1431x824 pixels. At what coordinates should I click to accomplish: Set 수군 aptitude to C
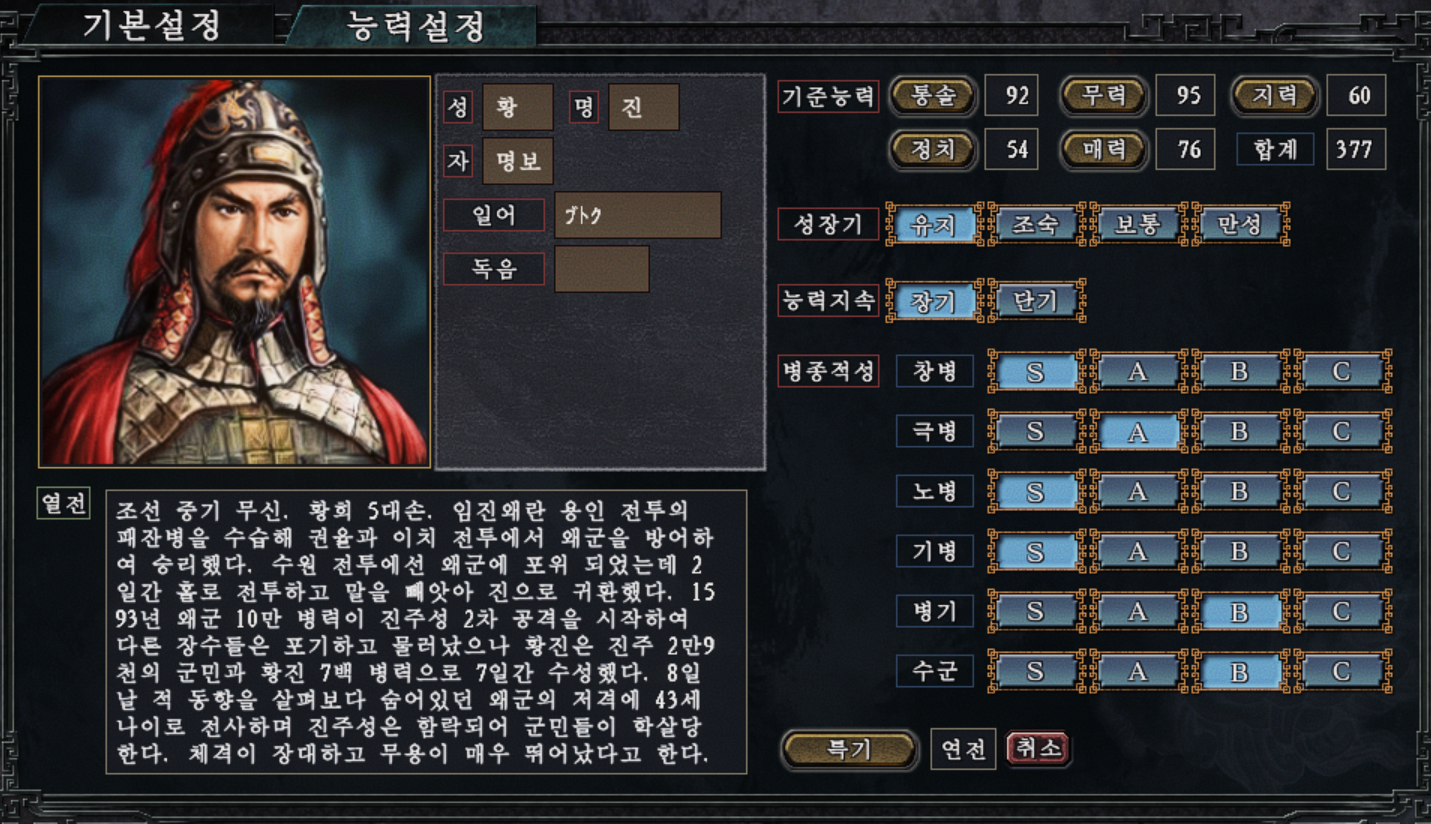click(x=1342, y=671)
